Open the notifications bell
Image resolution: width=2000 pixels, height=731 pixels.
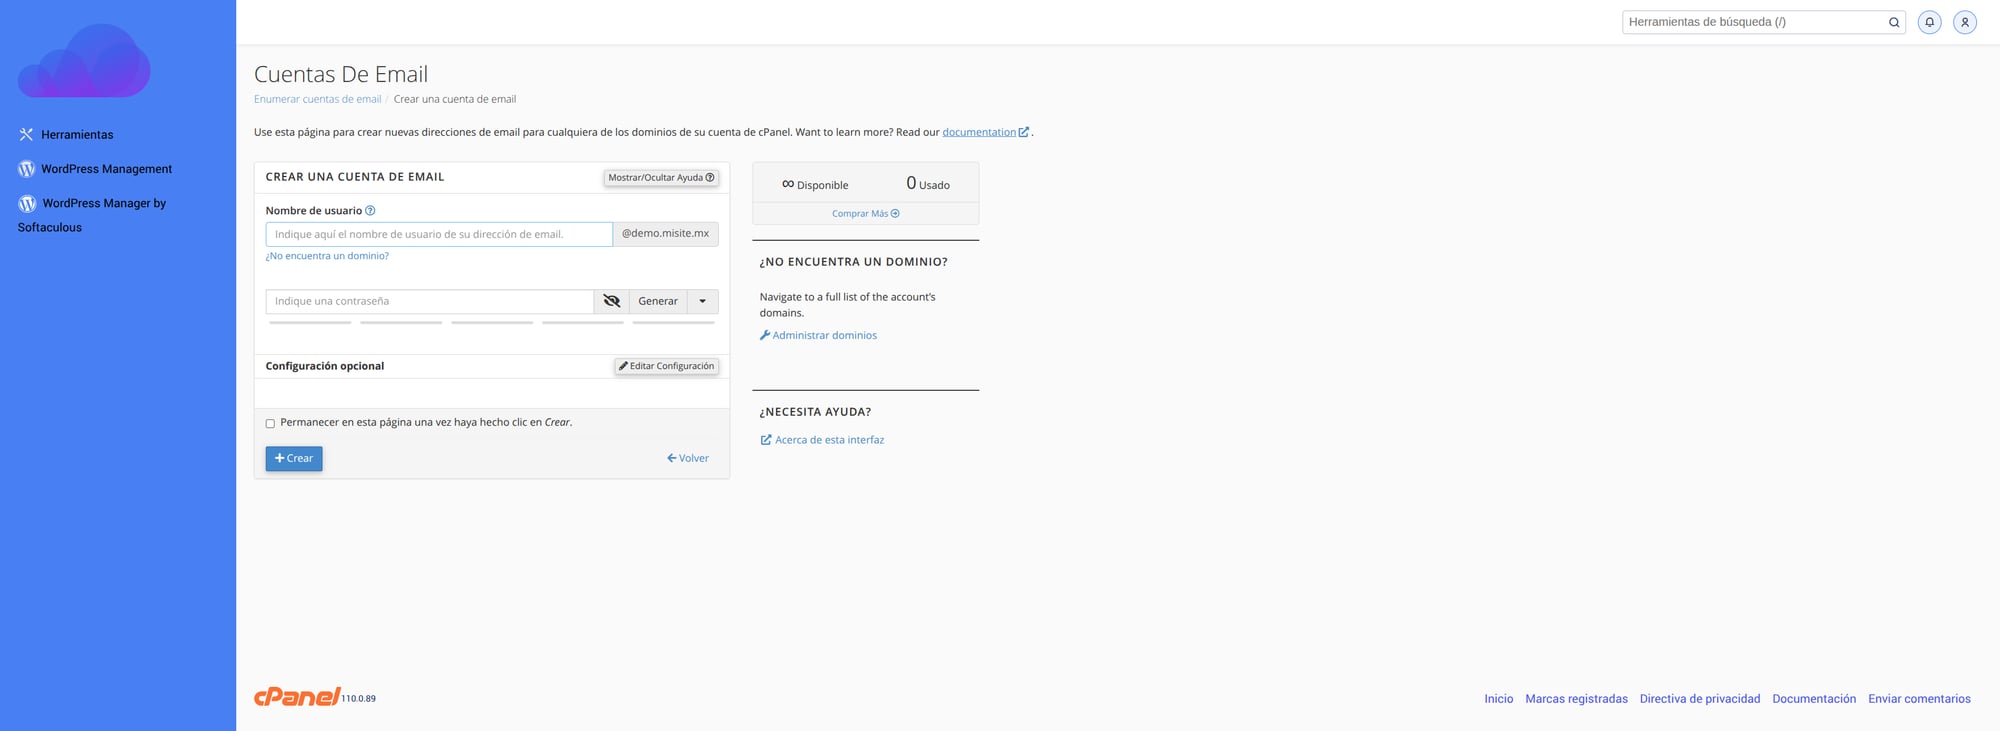pyautogui.click(x=1929, y=22)
